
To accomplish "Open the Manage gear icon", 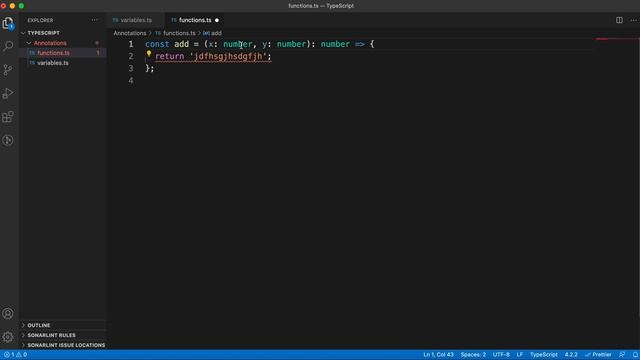I will click(8, 337).
